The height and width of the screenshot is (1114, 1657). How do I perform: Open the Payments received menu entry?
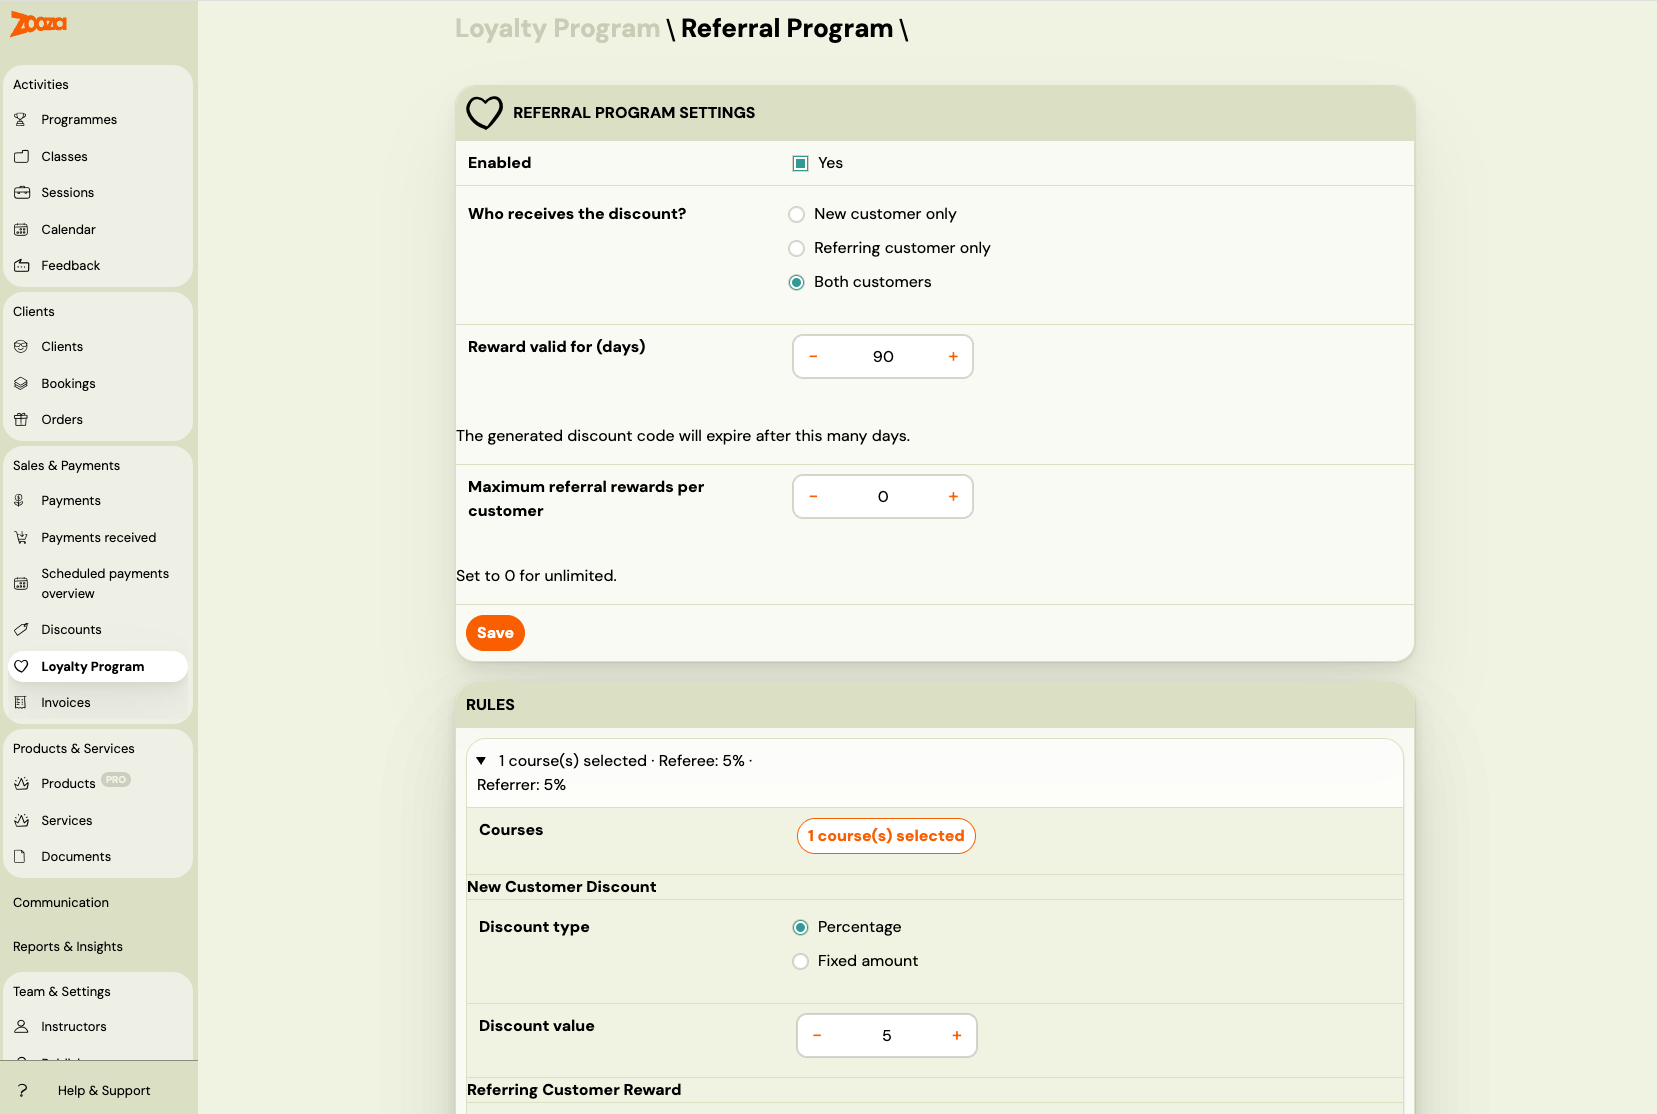pyautogui.click(x=98, y=537)
